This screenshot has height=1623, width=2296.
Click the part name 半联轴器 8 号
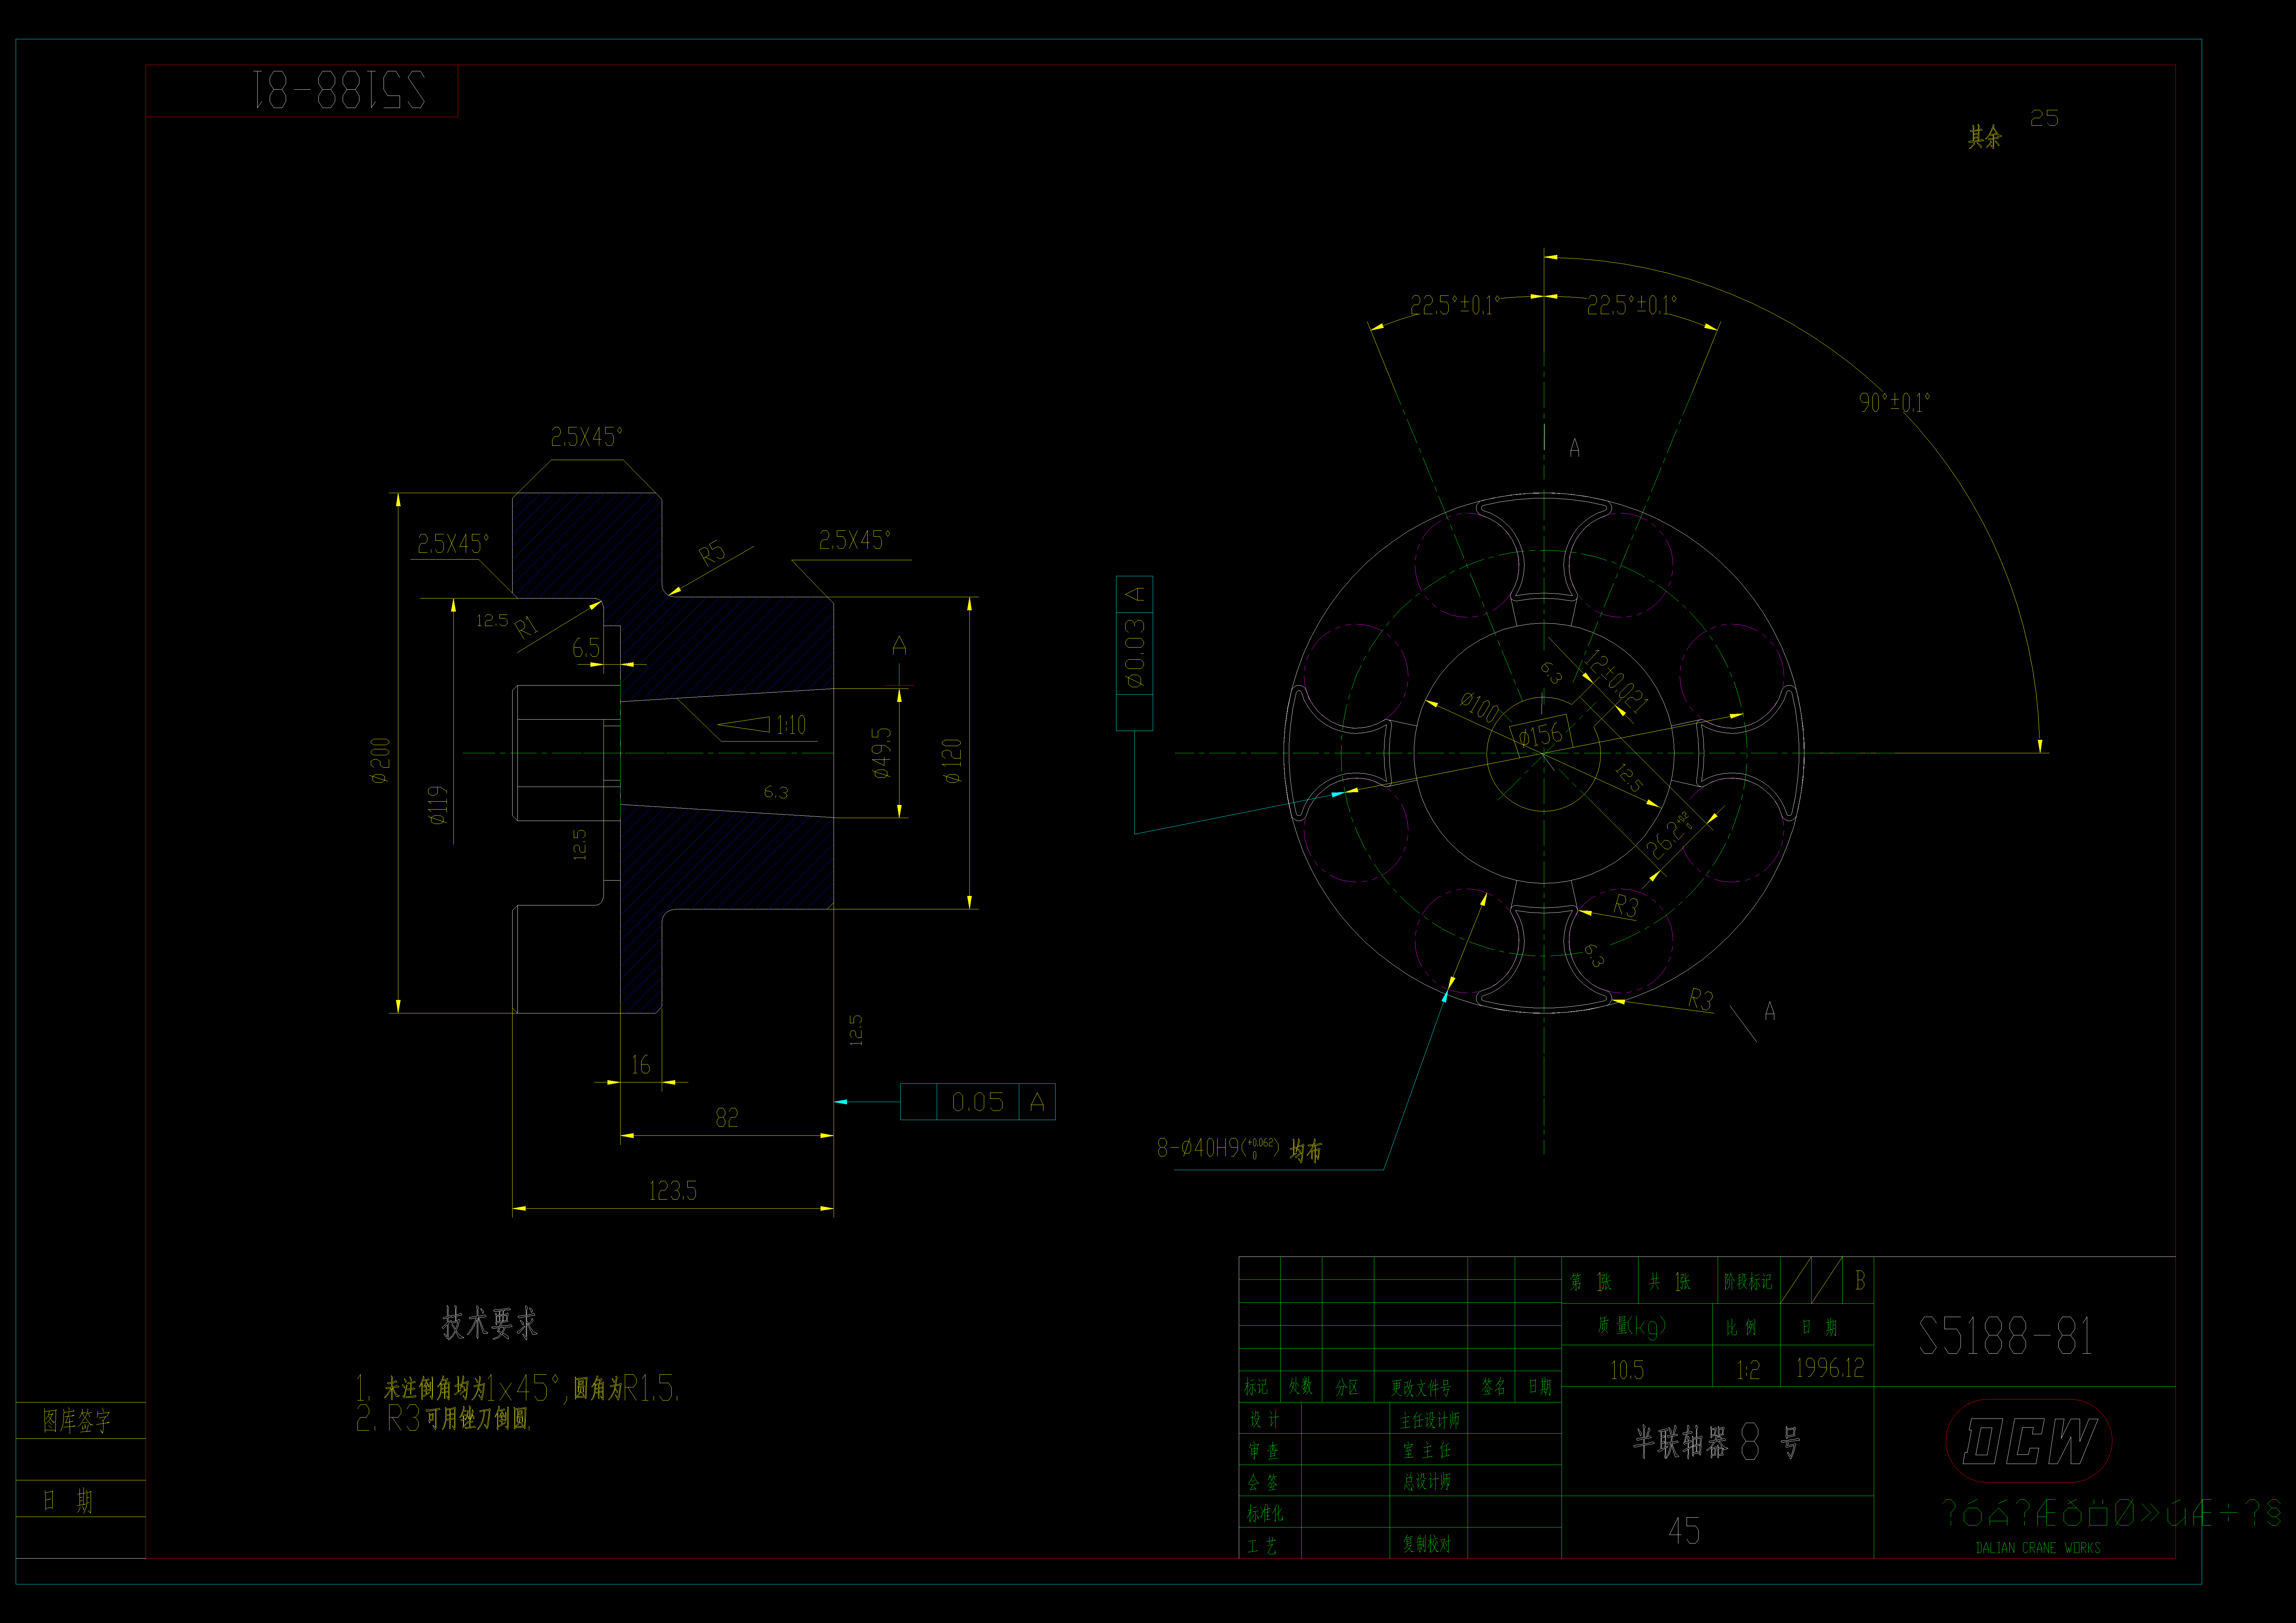[1717, 1442]
